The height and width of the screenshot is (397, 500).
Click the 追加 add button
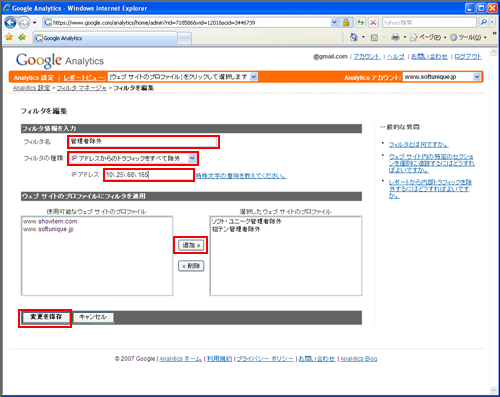pyautogui.click(x=191, y=245)
